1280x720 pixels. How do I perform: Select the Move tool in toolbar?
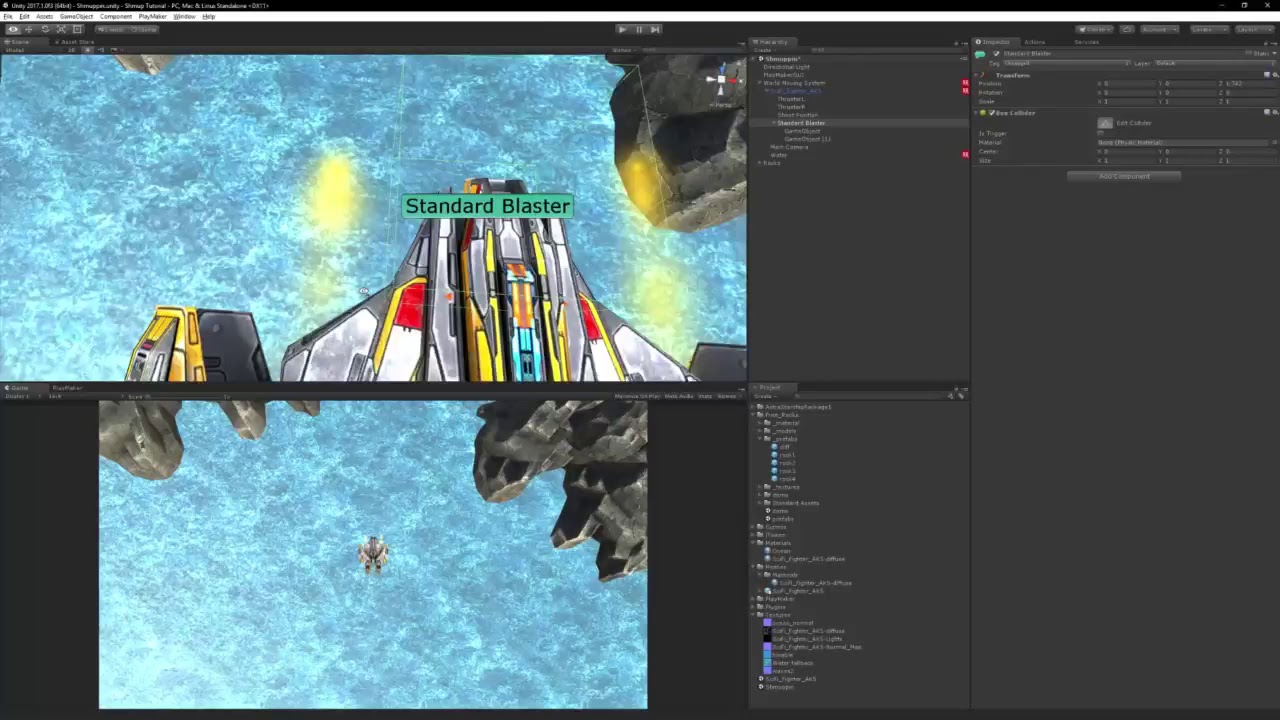[x=29, y=29]
